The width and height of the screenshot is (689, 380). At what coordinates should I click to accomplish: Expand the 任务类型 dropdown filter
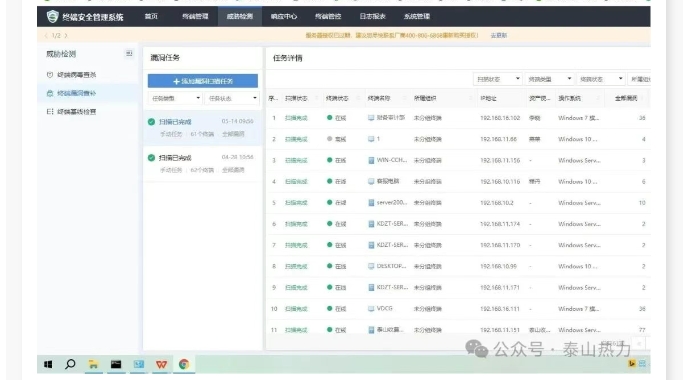pyautogui.click(x=175, y=98)
